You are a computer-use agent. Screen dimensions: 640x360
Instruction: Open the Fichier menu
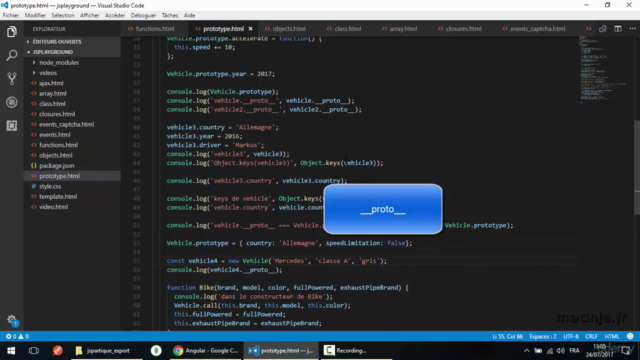pyautogui.click(x=11, y=15)
